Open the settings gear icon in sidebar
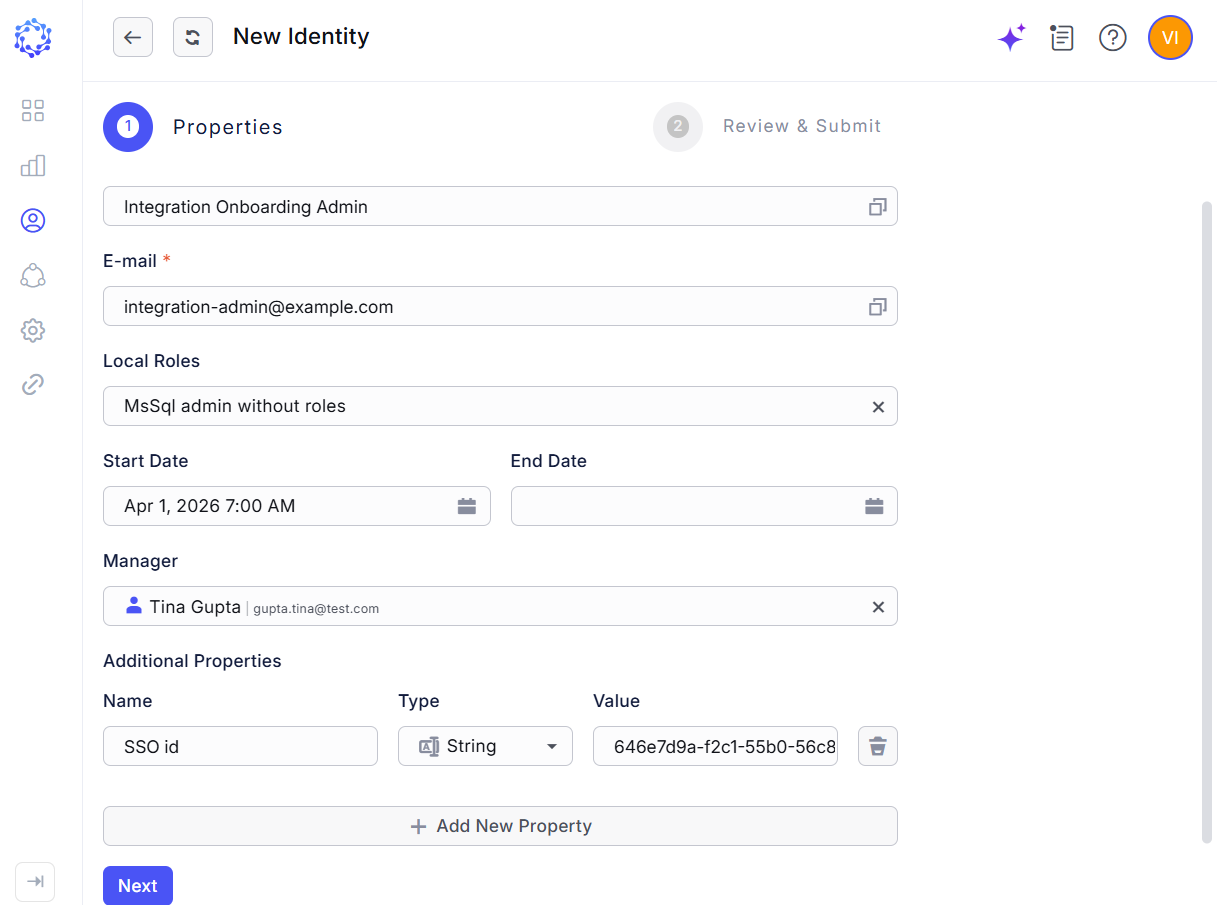Image resolution: width=1217 pixels, height=905 pixels. [33, 330]
